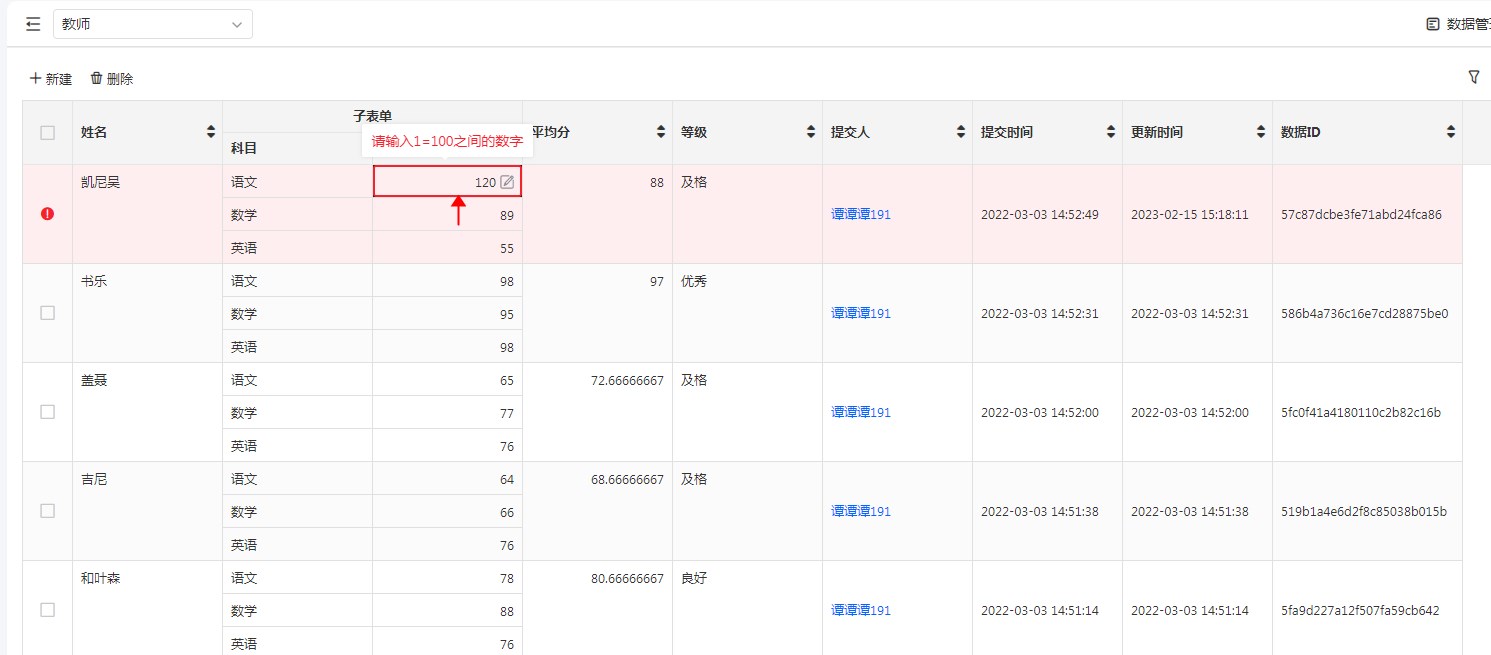Sort by the 姓名 column arrows
1491x655 pixels.
(211, 132)
